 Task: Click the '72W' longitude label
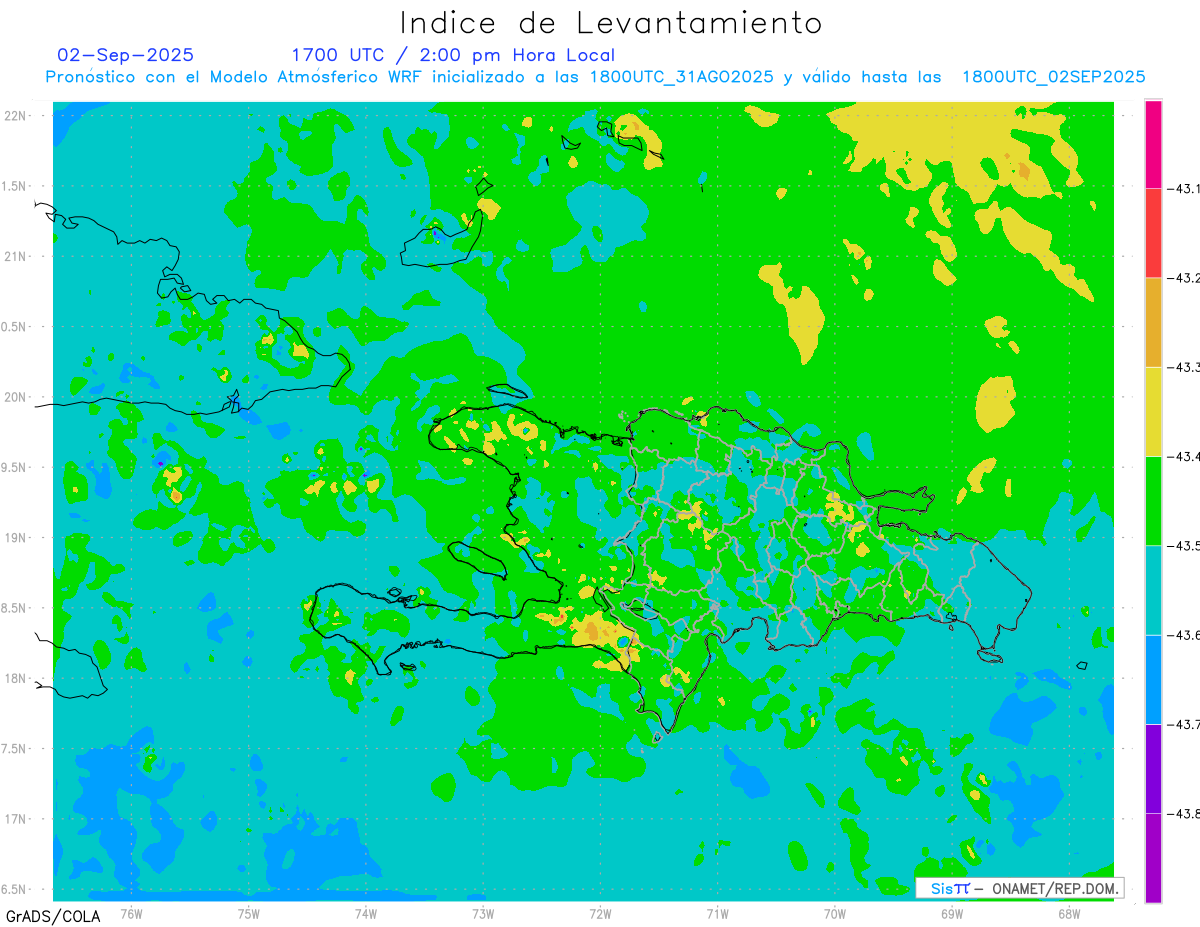(600, 913)
